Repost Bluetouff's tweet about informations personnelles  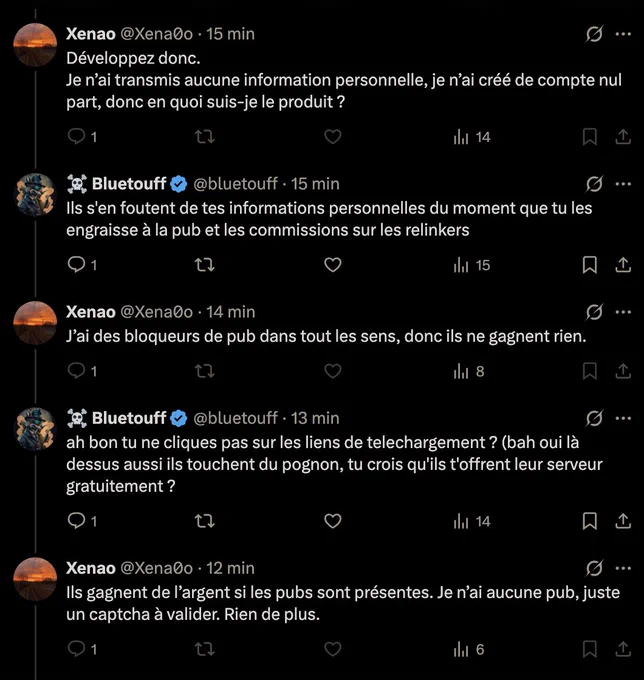coord(204,265)
